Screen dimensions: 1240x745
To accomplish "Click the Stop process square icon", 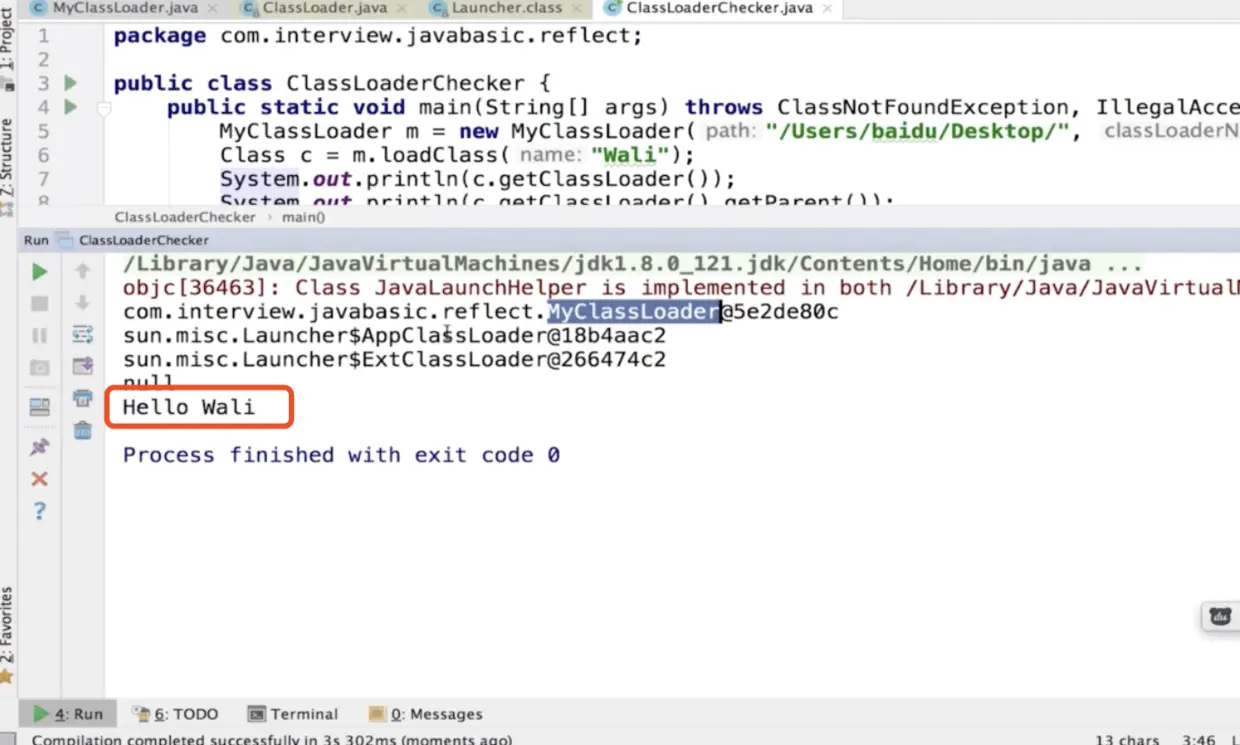I will click(39, 303).
